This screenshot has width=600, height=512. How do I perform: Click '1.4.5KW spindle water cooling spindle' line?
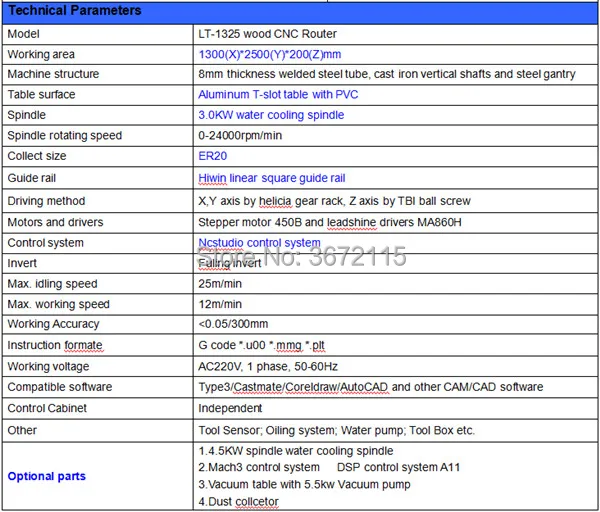296,451
